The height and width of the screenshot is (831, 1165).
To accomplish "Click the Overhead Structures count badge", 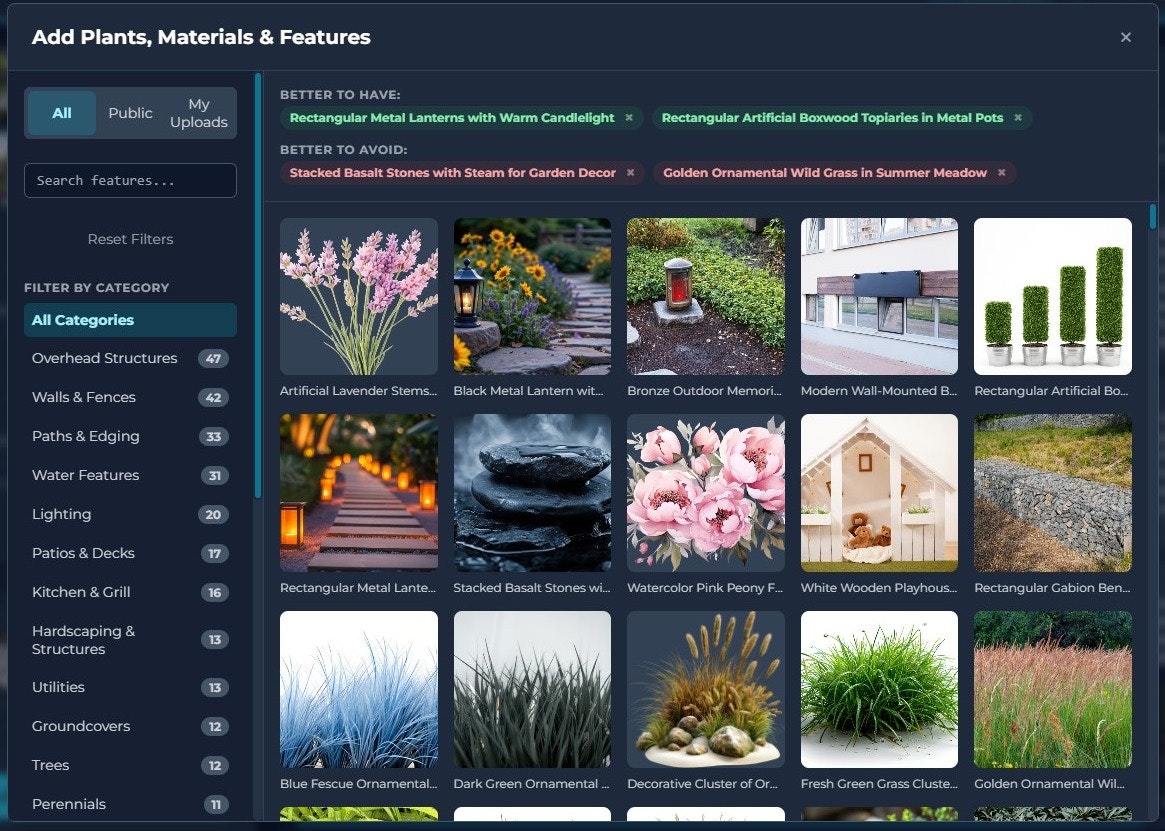I will pyautogui.click(x=215, y=358).
